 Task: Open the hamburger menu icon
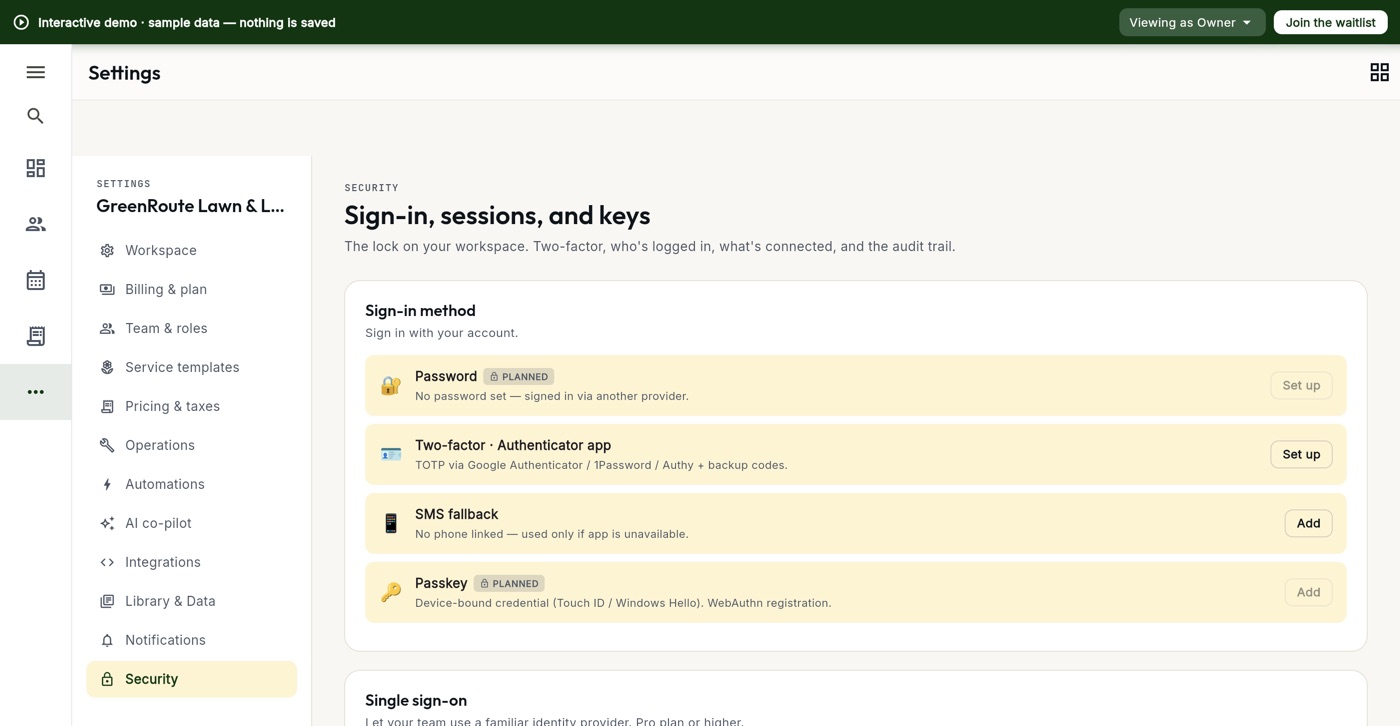tap(35, 72)
